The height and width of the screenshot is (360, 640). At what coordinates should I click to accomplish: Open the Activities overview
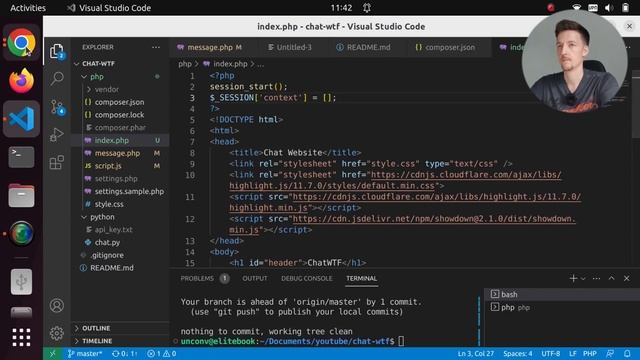coord(28,8)
